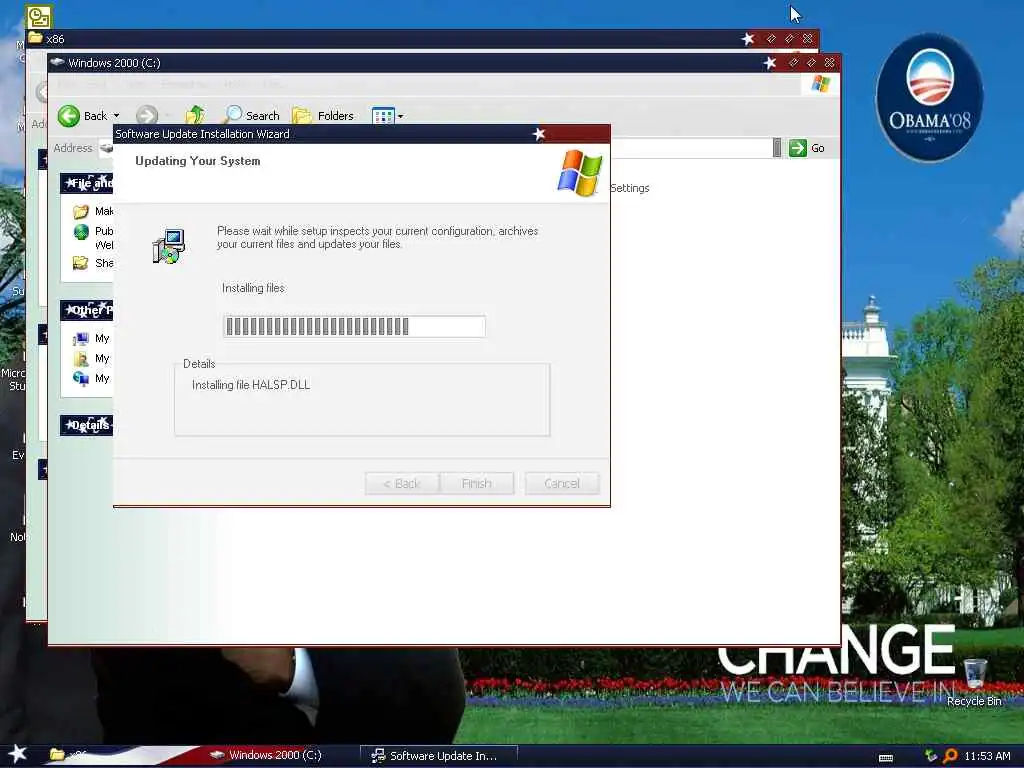Click the 'Updating Your System' heading

(198, 161)
